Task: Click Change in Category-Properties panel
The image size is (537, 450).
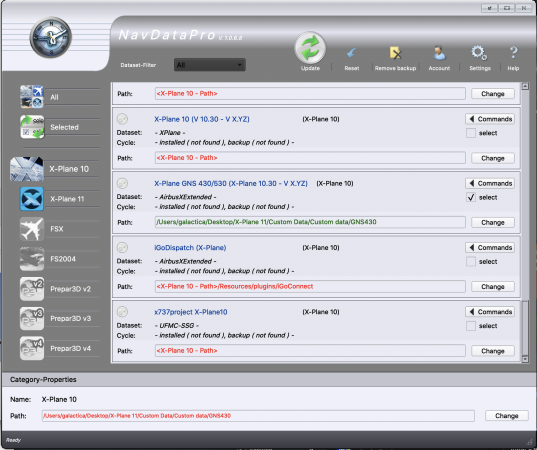Action: (x=507, y=415)
